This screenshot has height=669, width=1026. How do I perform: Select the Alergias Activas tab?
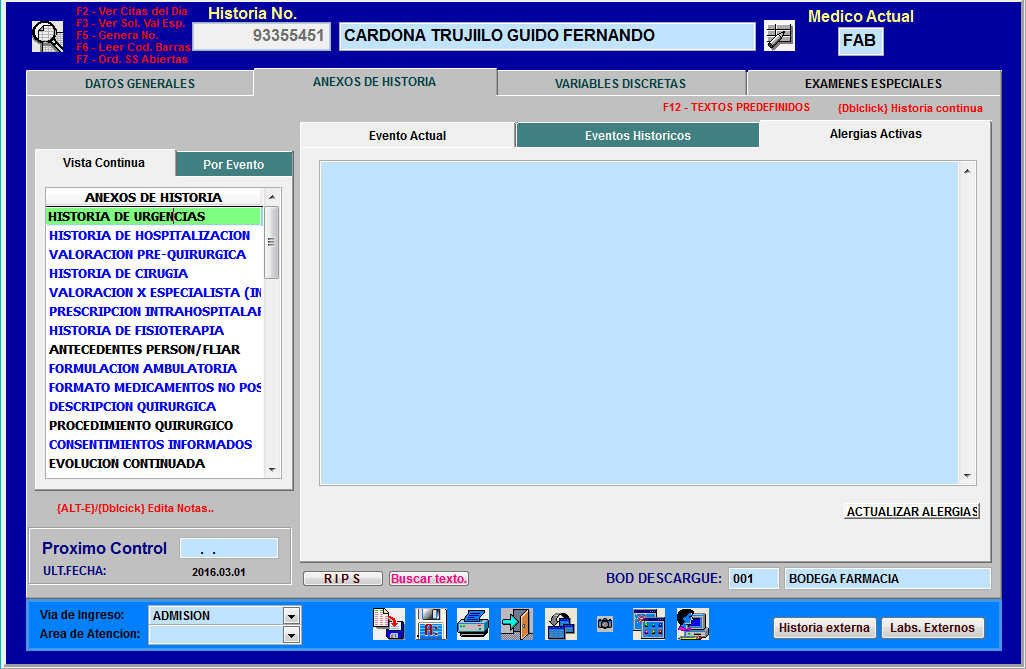point(876,134)
